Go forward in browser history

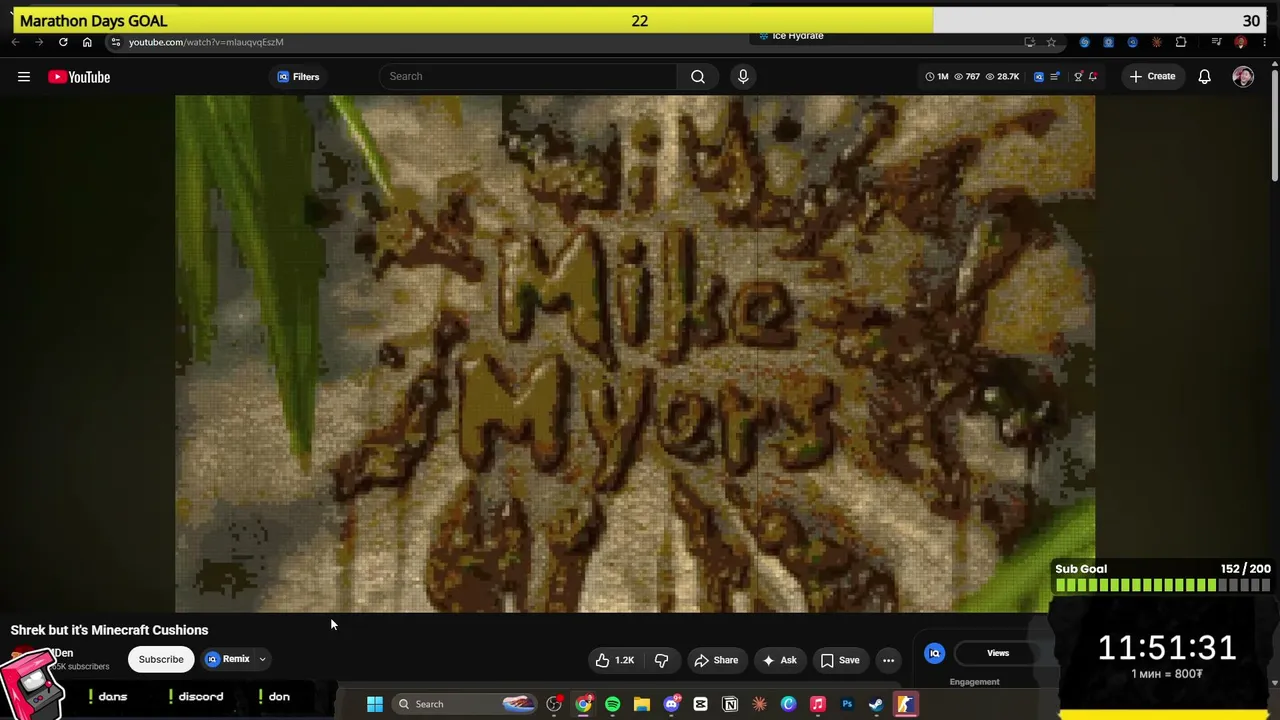tap(39, 42)
